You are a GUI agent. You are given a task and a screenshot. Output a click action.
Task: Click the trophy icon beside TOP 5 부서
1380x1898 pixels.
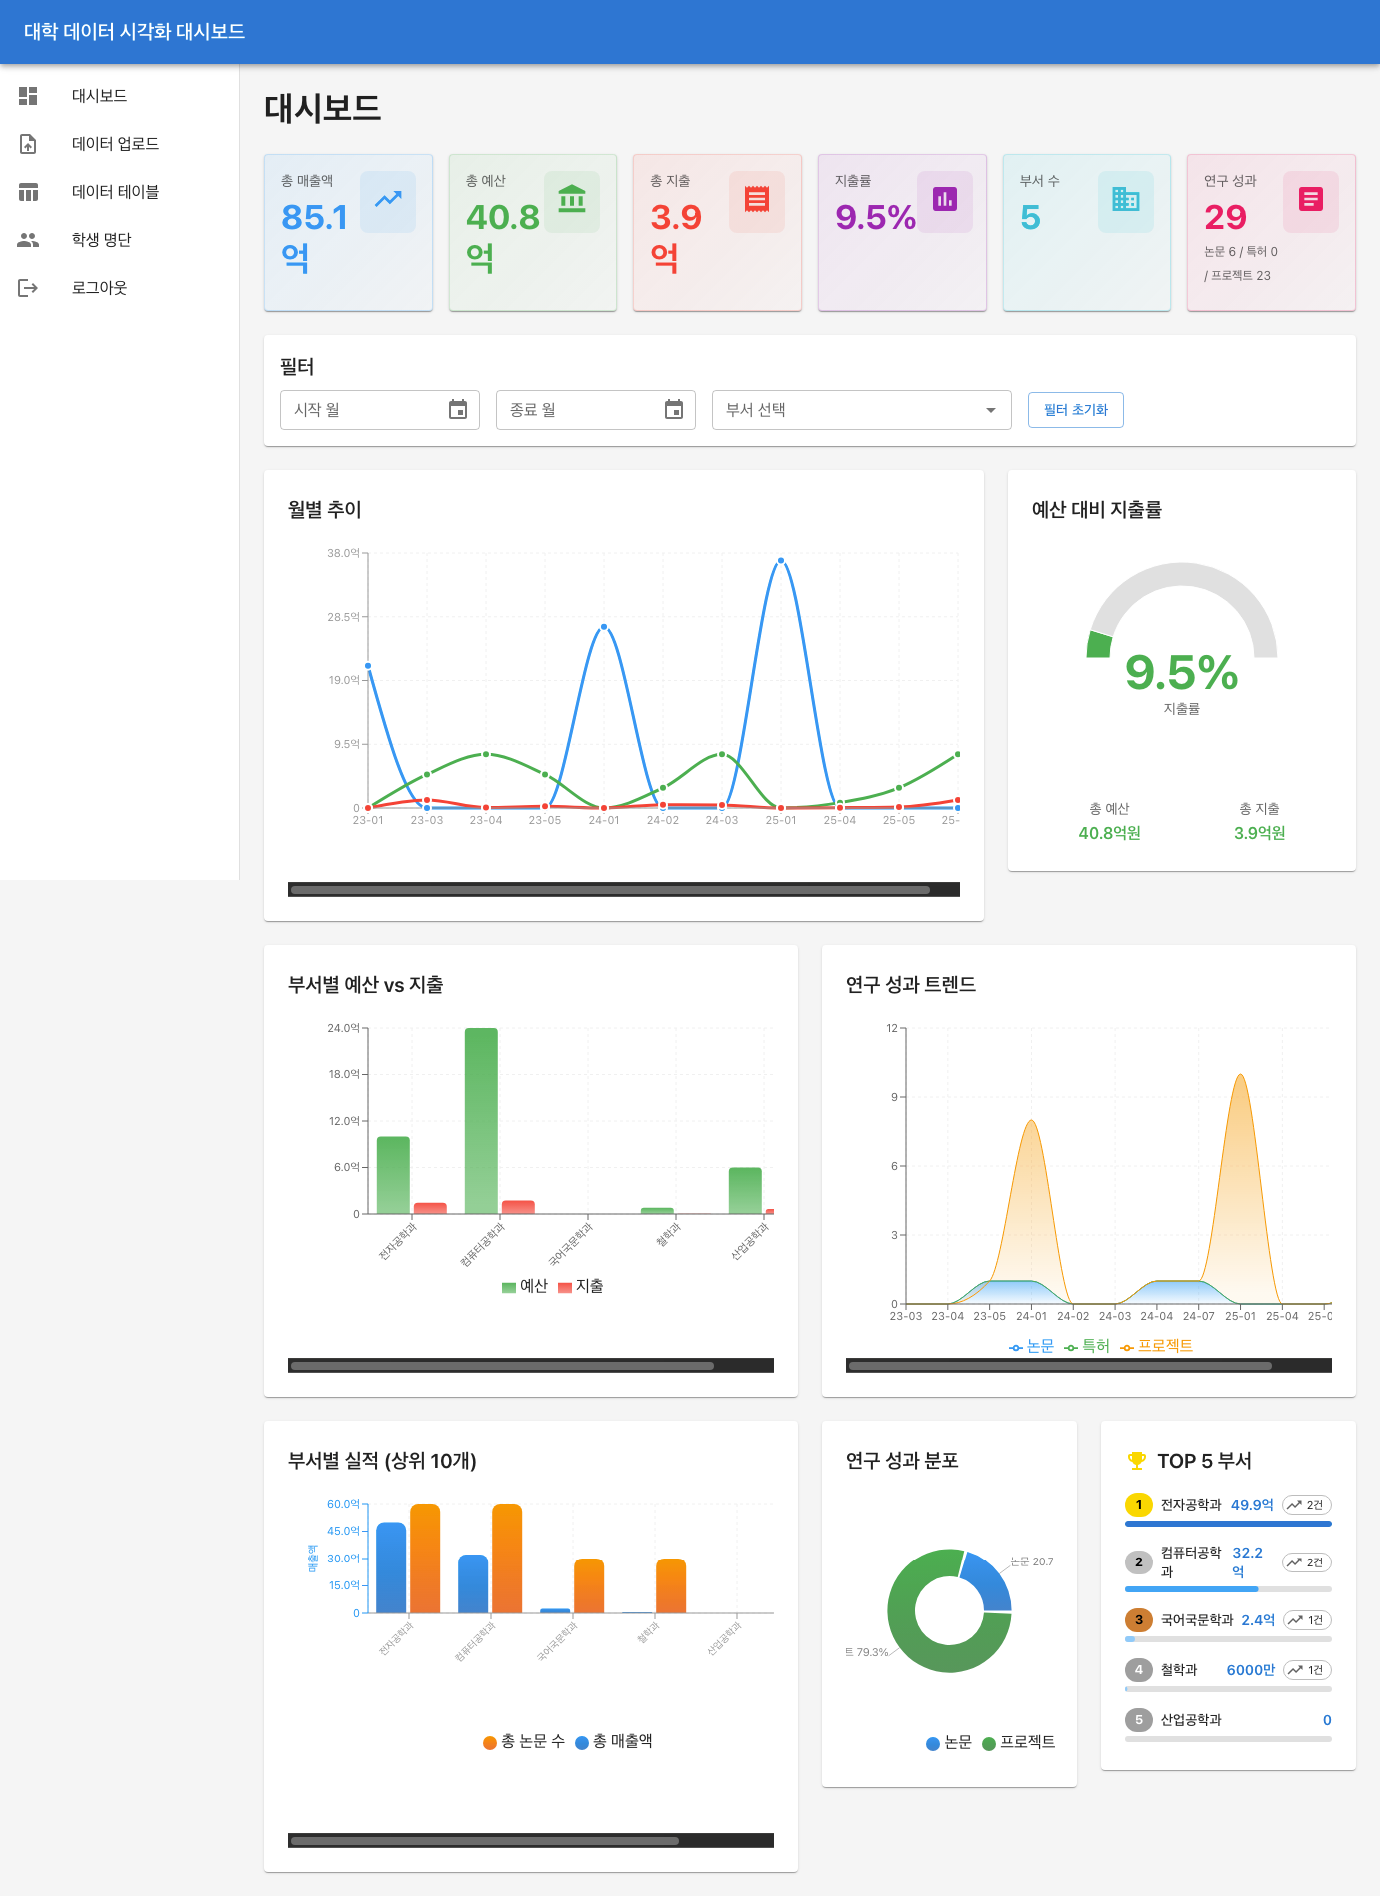1137,1461
